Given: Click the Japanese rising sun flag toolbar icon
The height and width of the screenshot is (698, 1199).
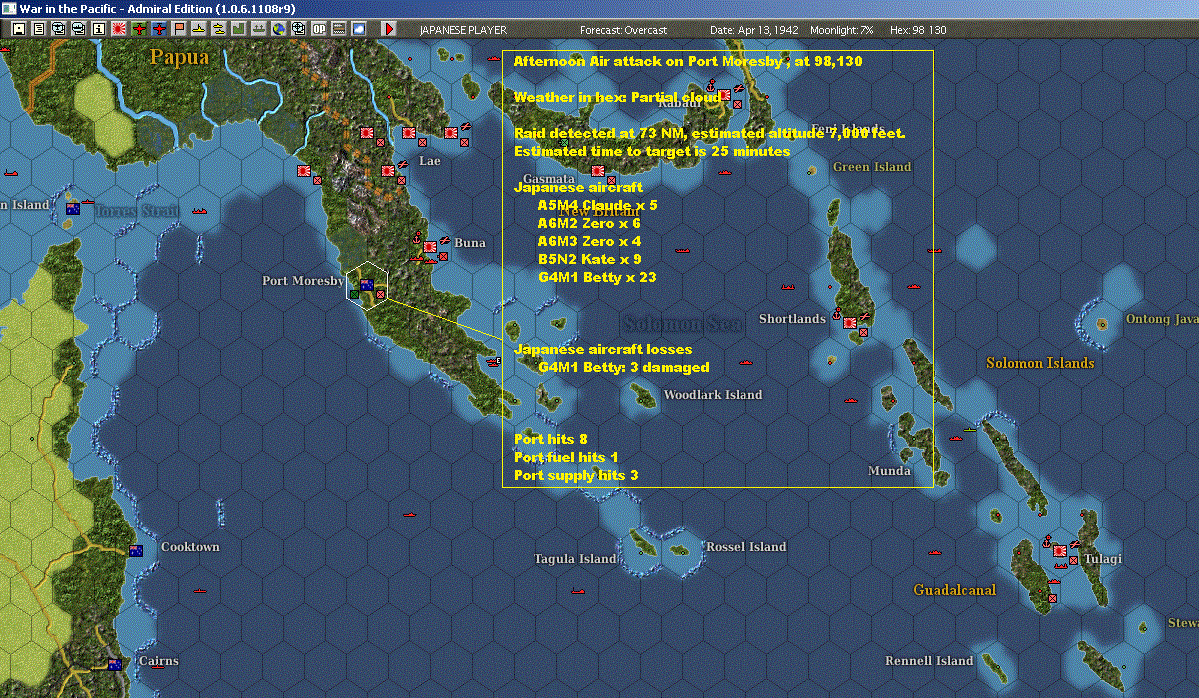Looking at the screenshot, I should (x=119, y=29).
